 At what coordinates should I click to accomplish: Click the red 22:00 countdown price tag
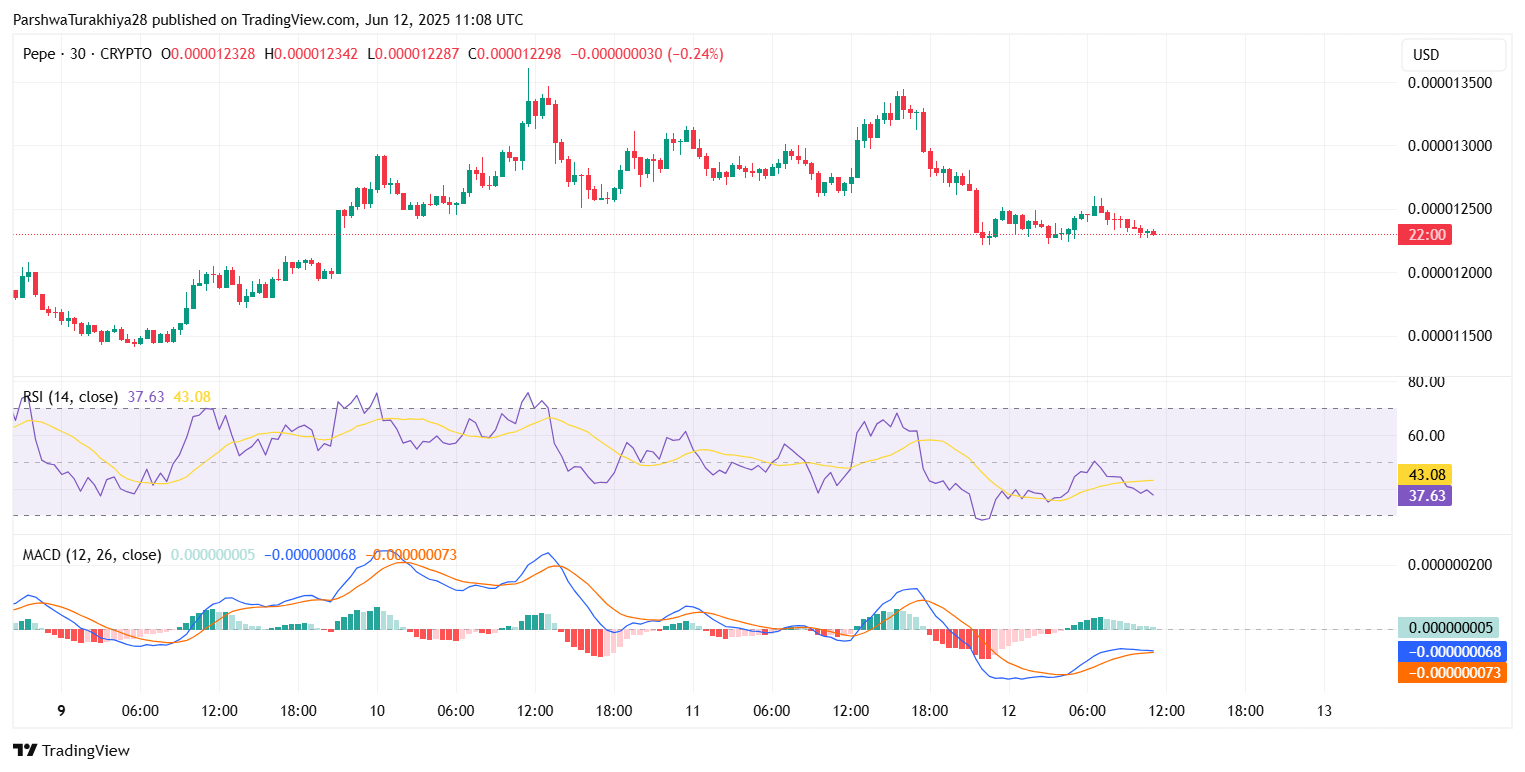[x=1427, y=234]
